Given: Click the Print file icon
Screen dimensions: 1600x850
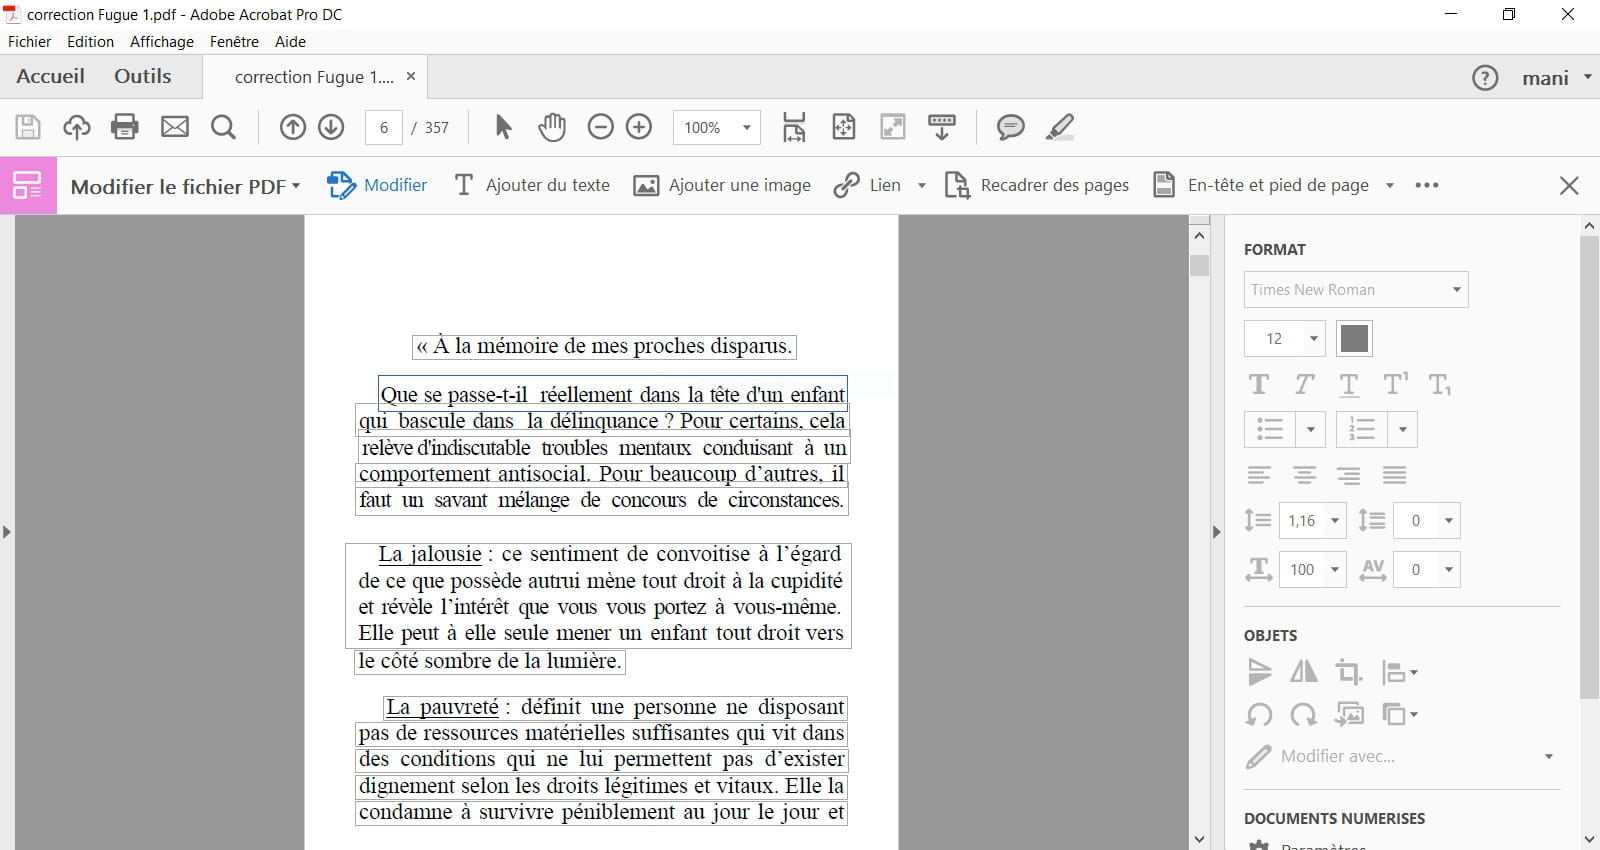Looking at the screenshot, I should 125,127.
